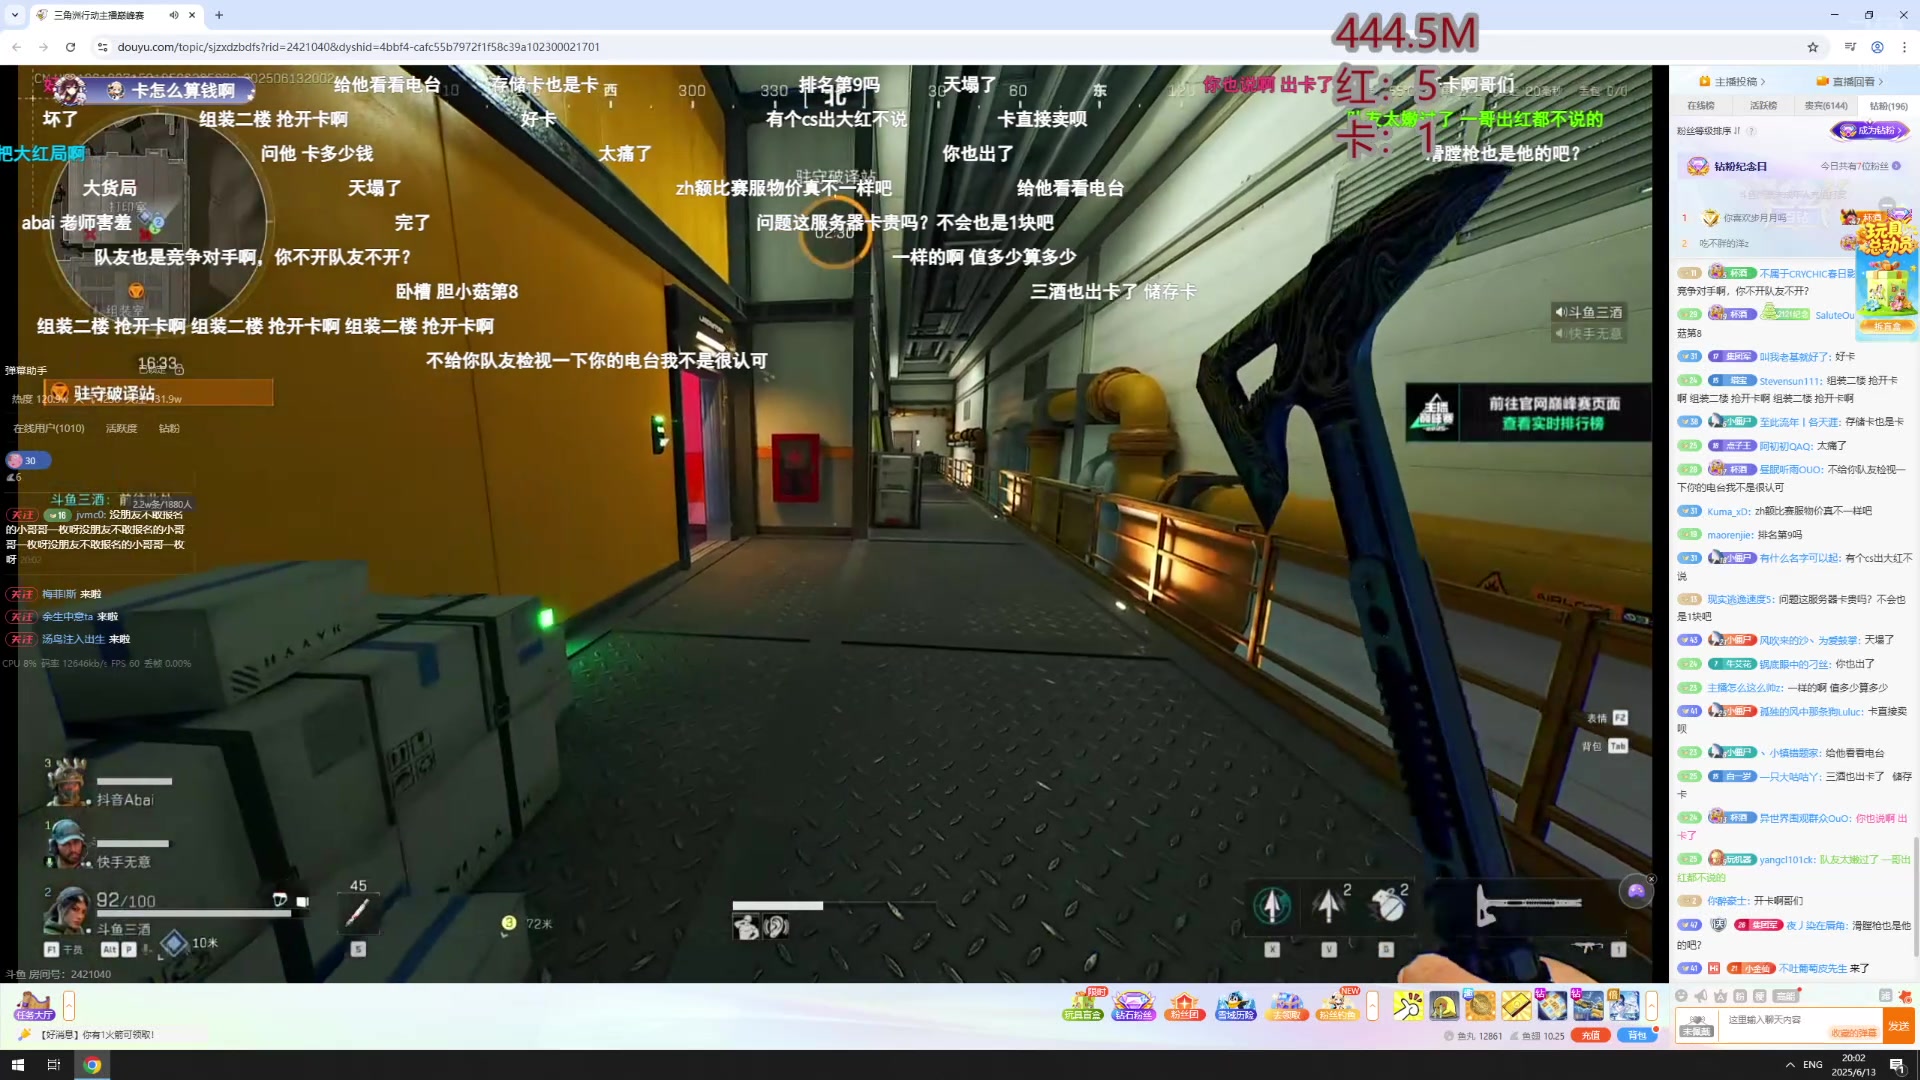The width and height of the screenshot is (1920, 1080).
Task: Click the question mark help icon
Action: tap(1751, 131)
